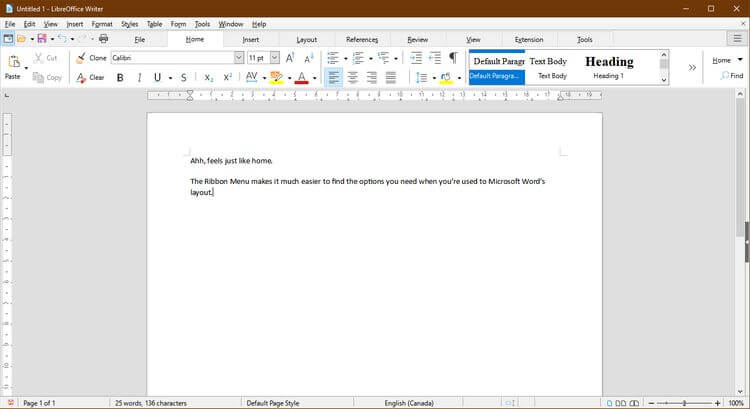The image size is (750, 409).
Task: Toggle formatting marks with the pilcrow
Action: click(452, 58)
